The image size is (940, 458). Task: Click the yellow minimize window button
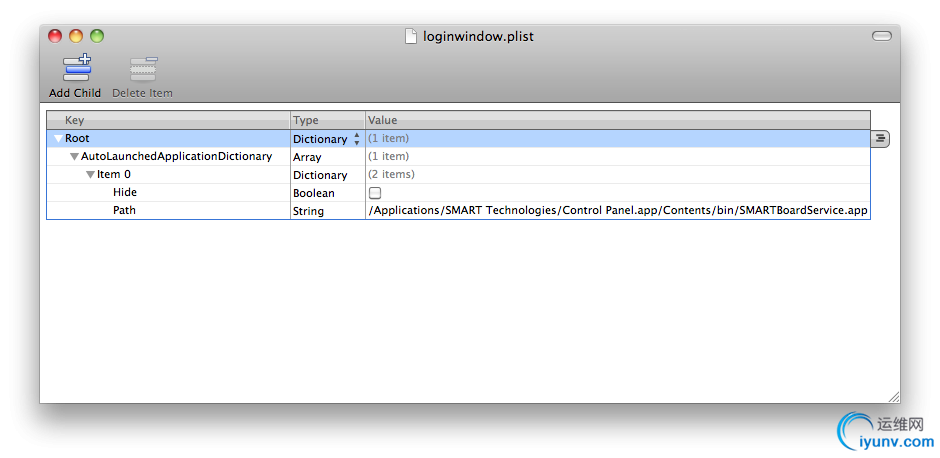pos(76,36)
